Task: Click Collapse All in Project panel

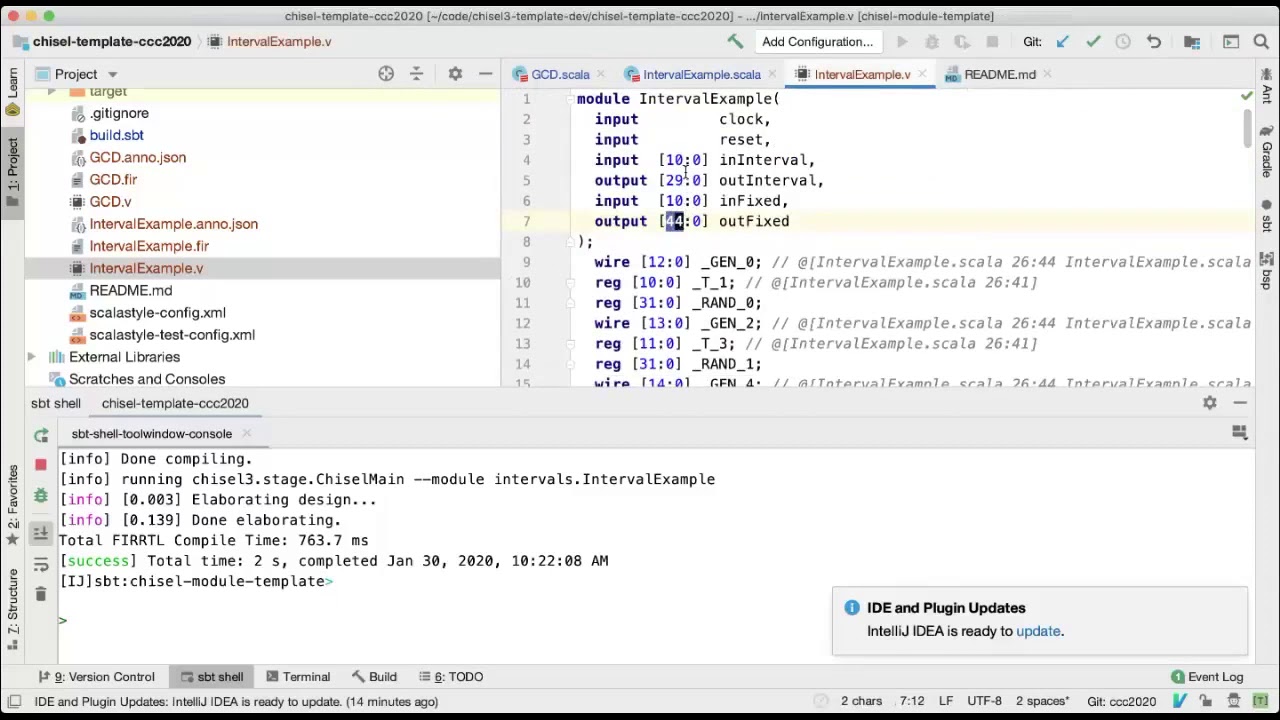Action: point(417,74)
